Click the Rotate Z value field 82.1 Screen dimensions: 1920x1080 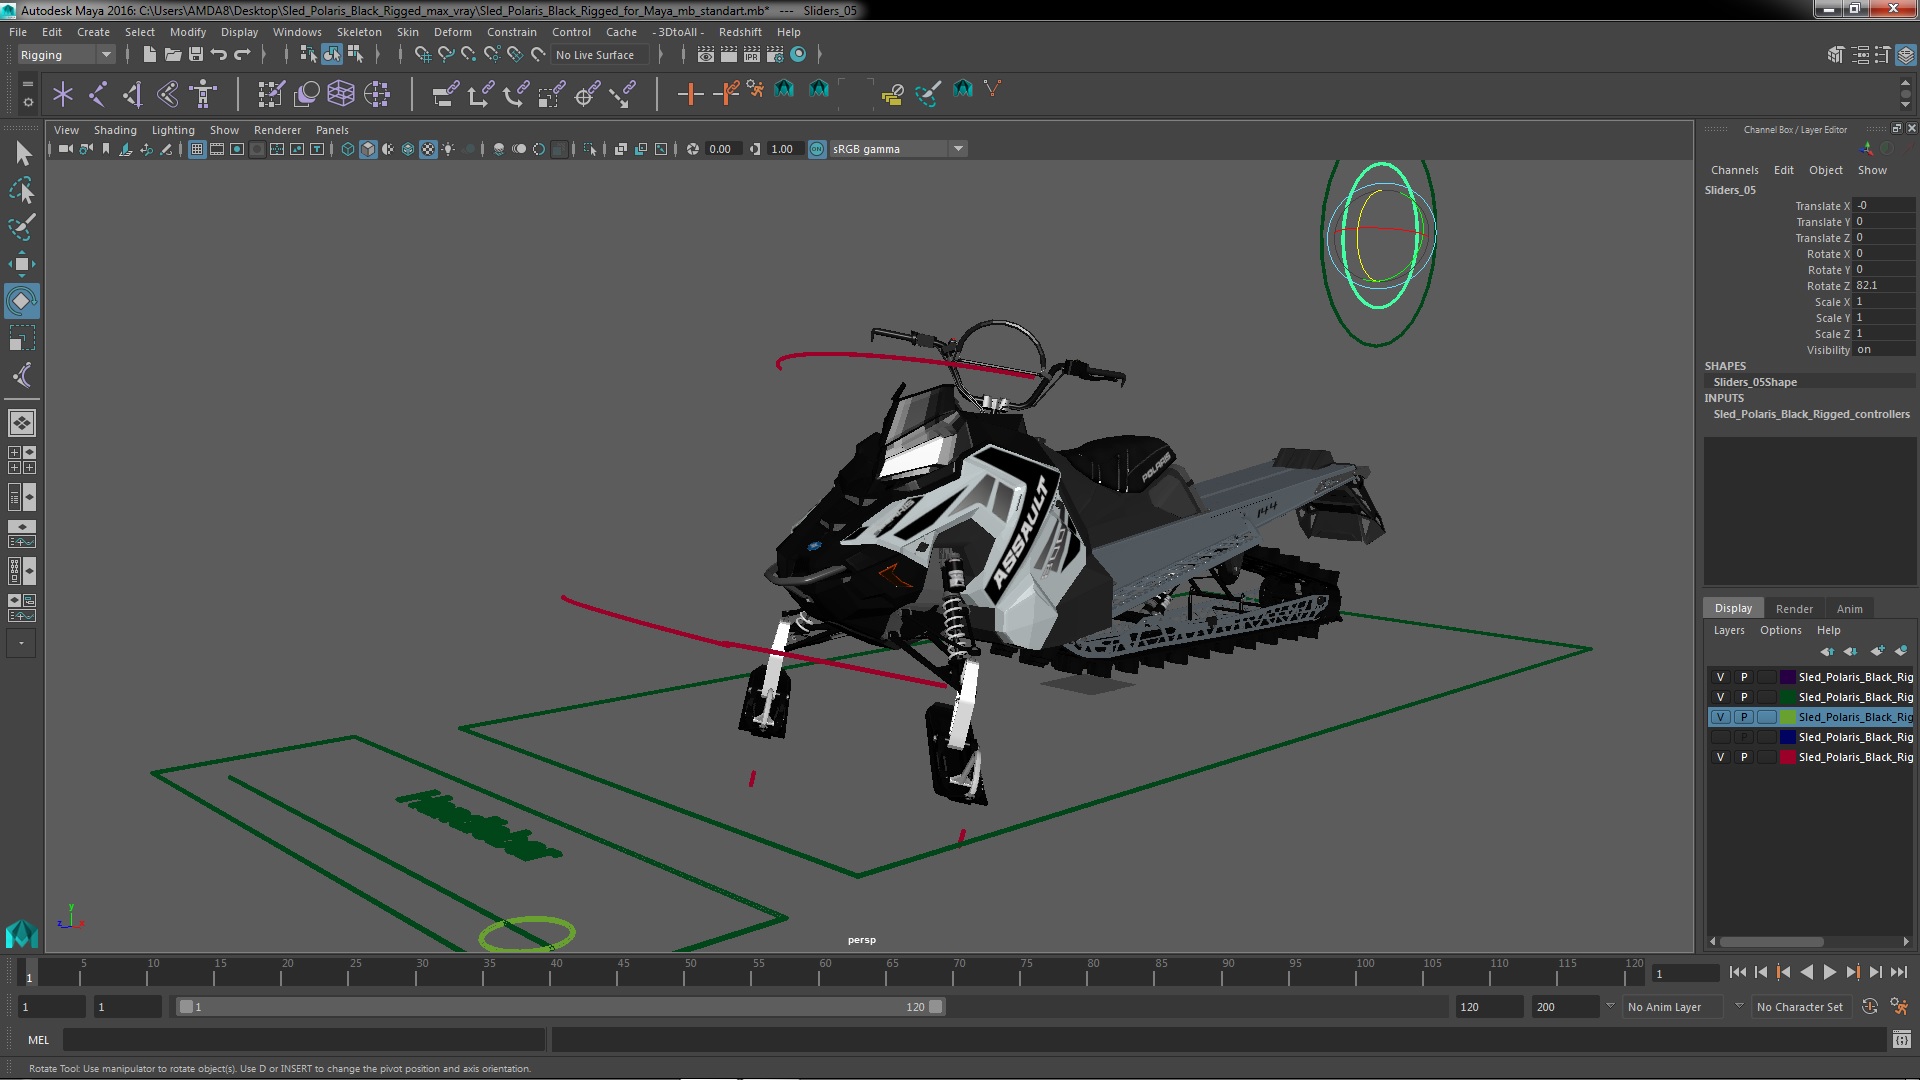(1884, 286)
